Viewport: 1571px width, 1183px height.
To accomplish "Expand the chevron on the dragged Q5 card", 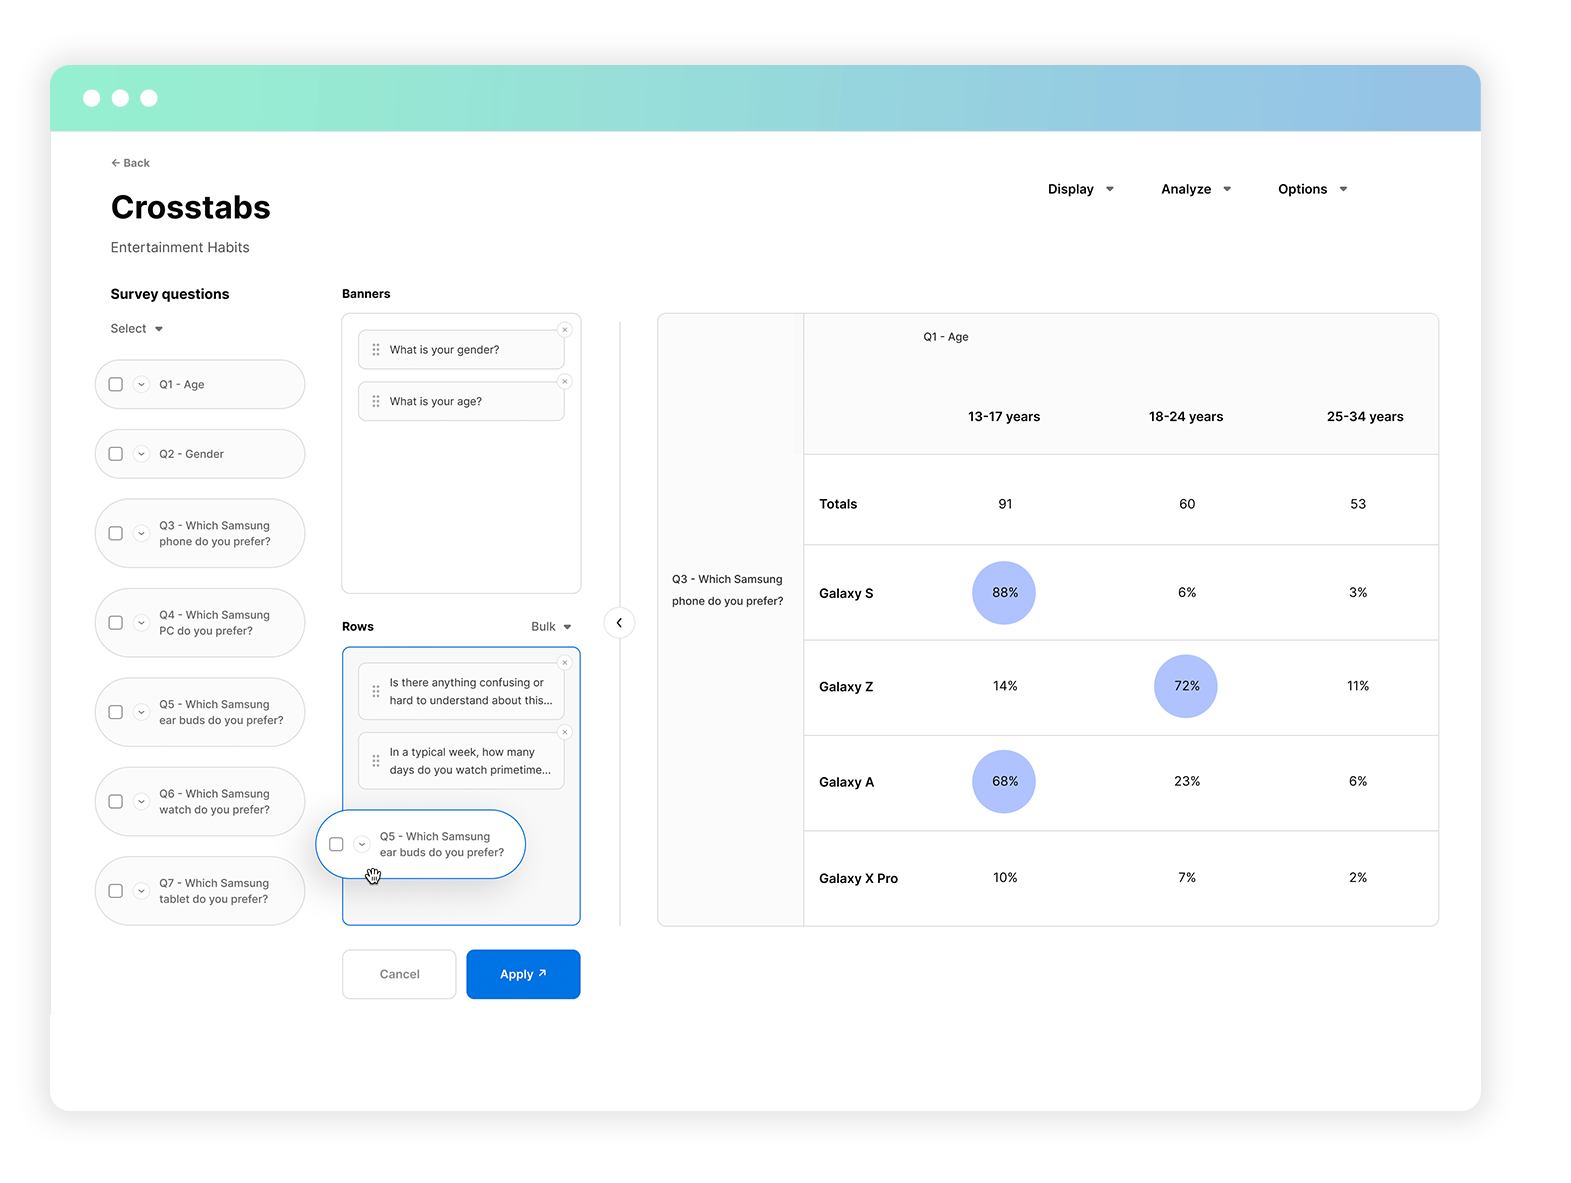I will (x=362, y=844).
